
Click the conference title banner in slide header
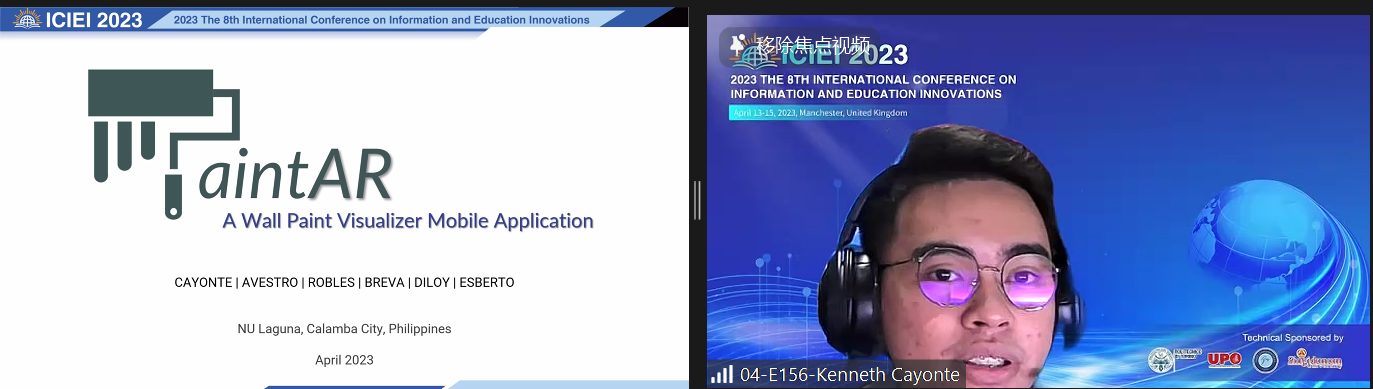coord(381,19)
